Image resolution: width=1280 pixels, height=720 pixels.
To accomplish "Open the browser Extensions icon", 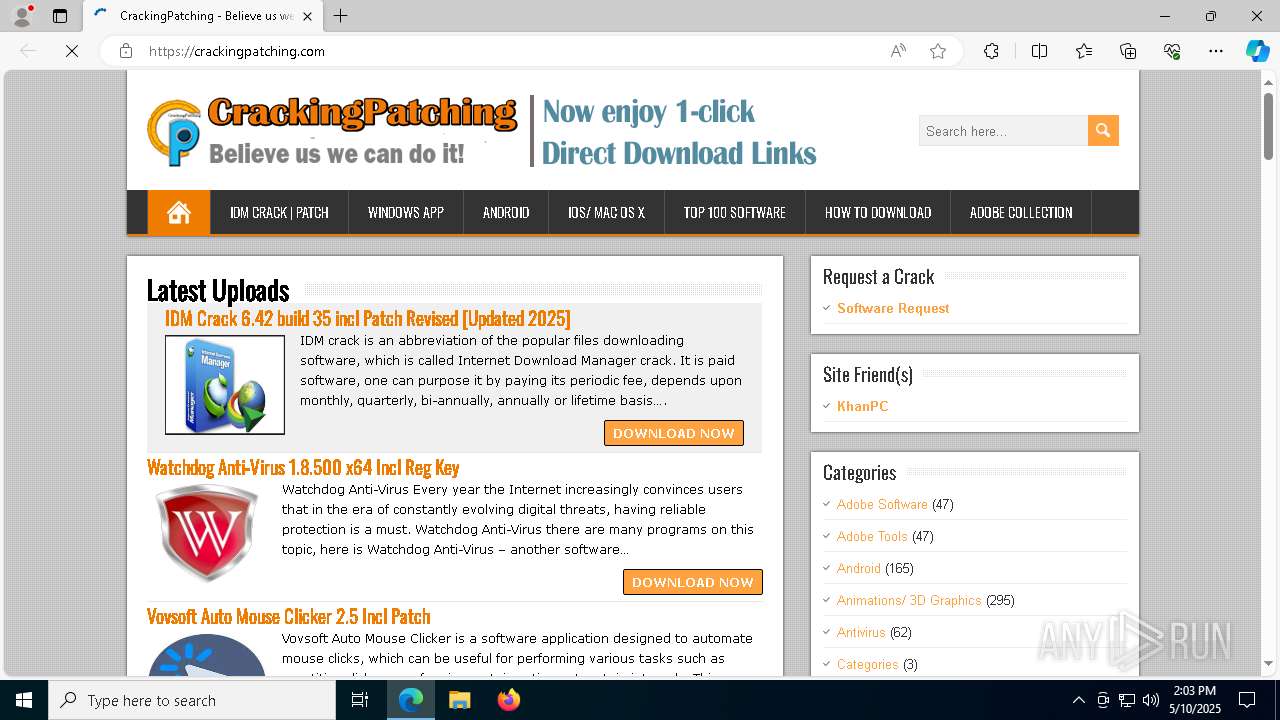I will tap(991, 51).
